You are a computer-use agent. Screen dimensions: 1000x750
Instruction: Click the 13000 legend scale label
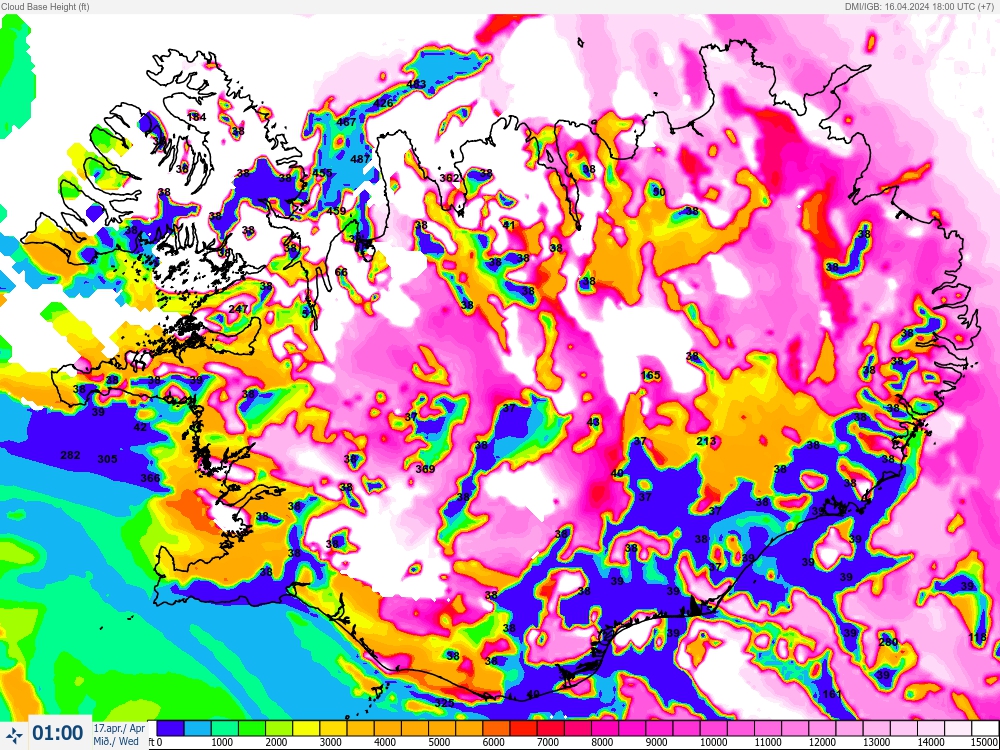pyautogui.click(x=876, y=742)
